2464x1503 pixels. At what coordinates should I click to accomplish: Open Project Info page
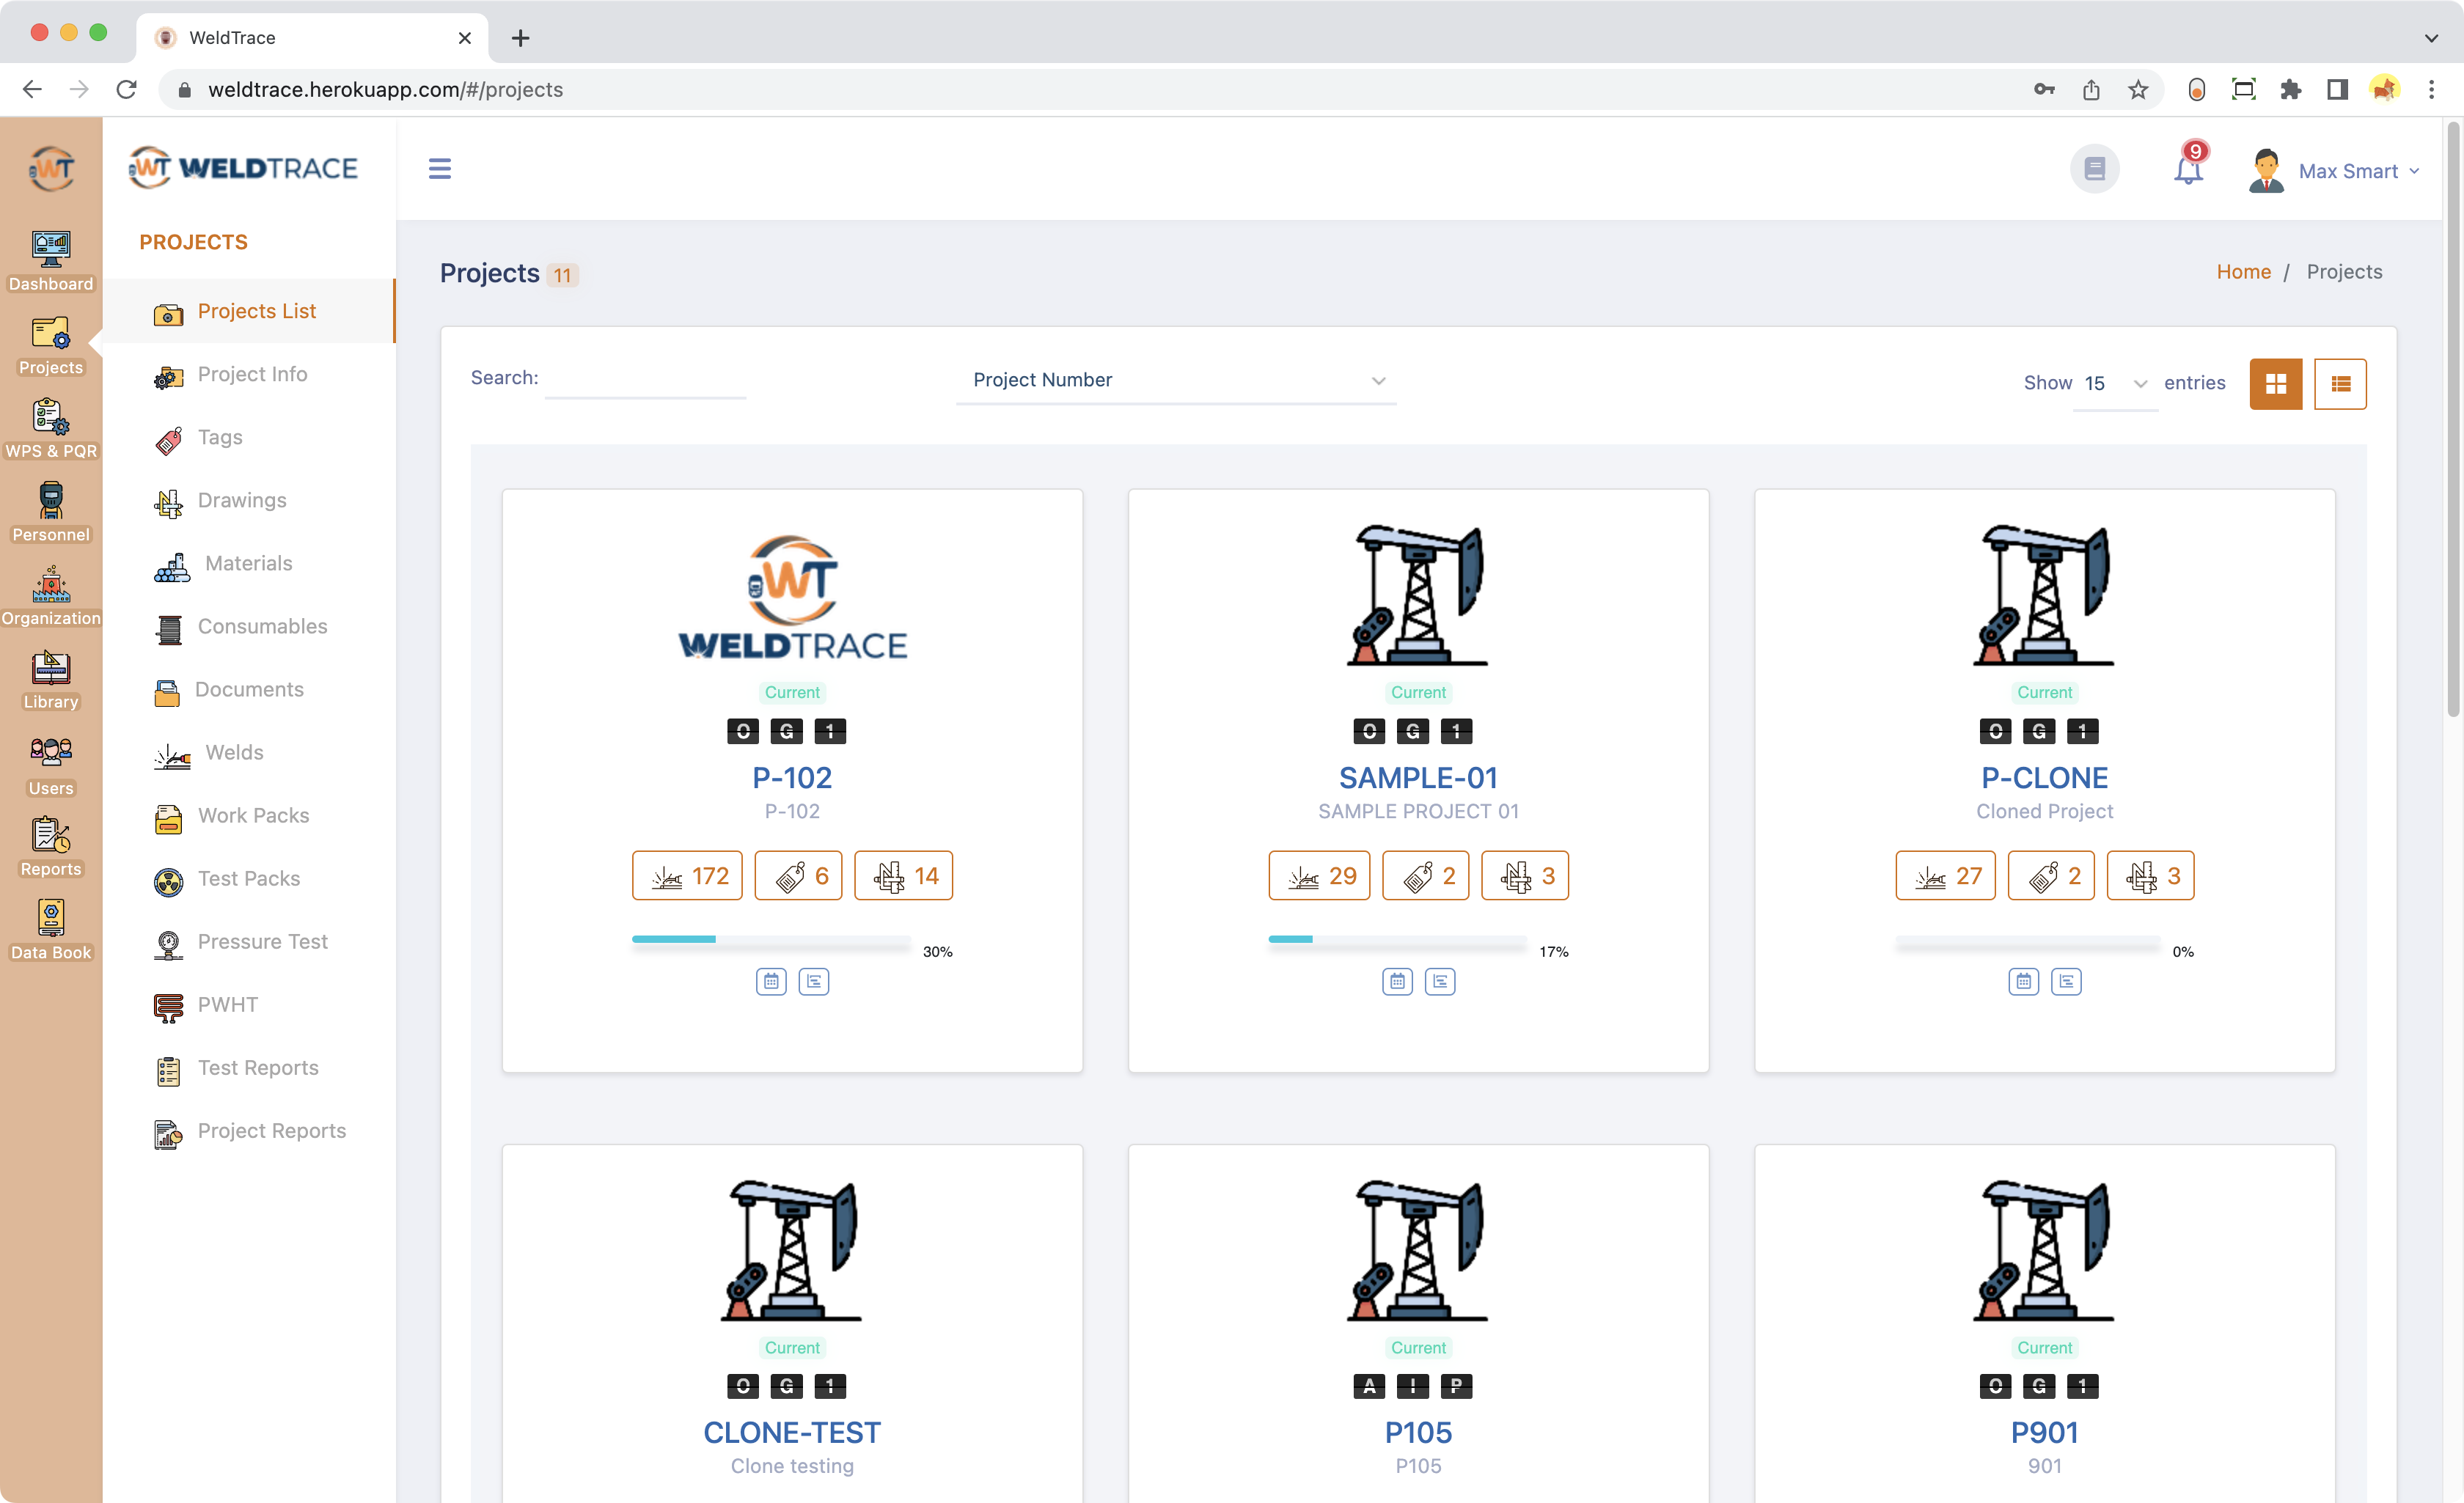click(249, 374)
